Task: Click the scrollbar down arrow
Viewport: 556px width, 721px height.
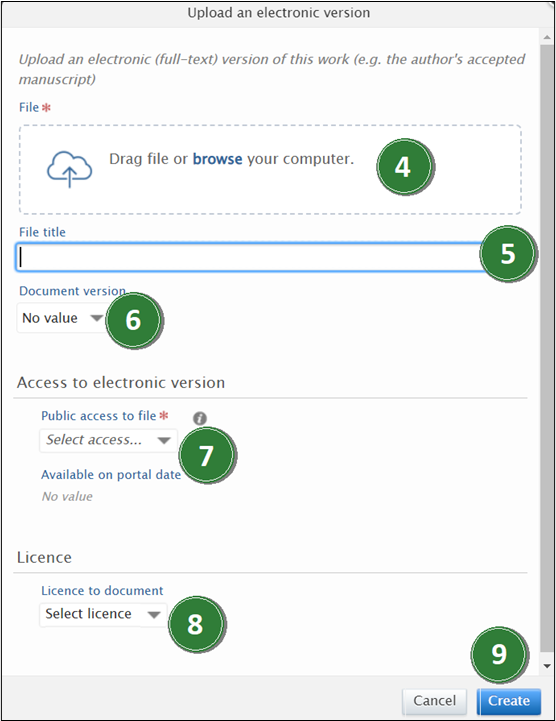Action: pos(547,665)
